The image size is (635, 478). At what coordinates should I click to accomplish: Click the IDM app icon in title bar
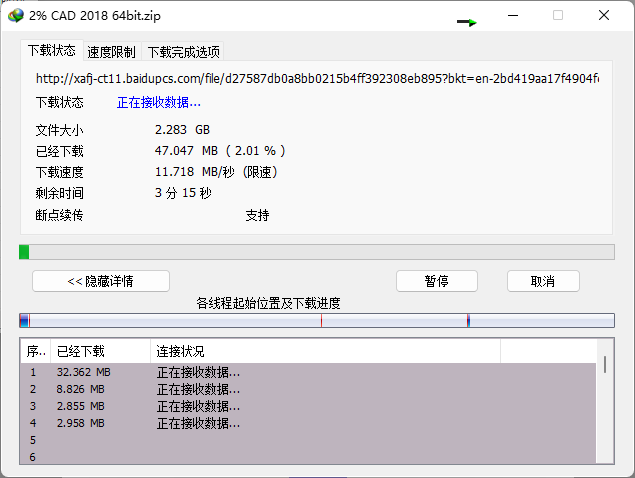[13, 16]
